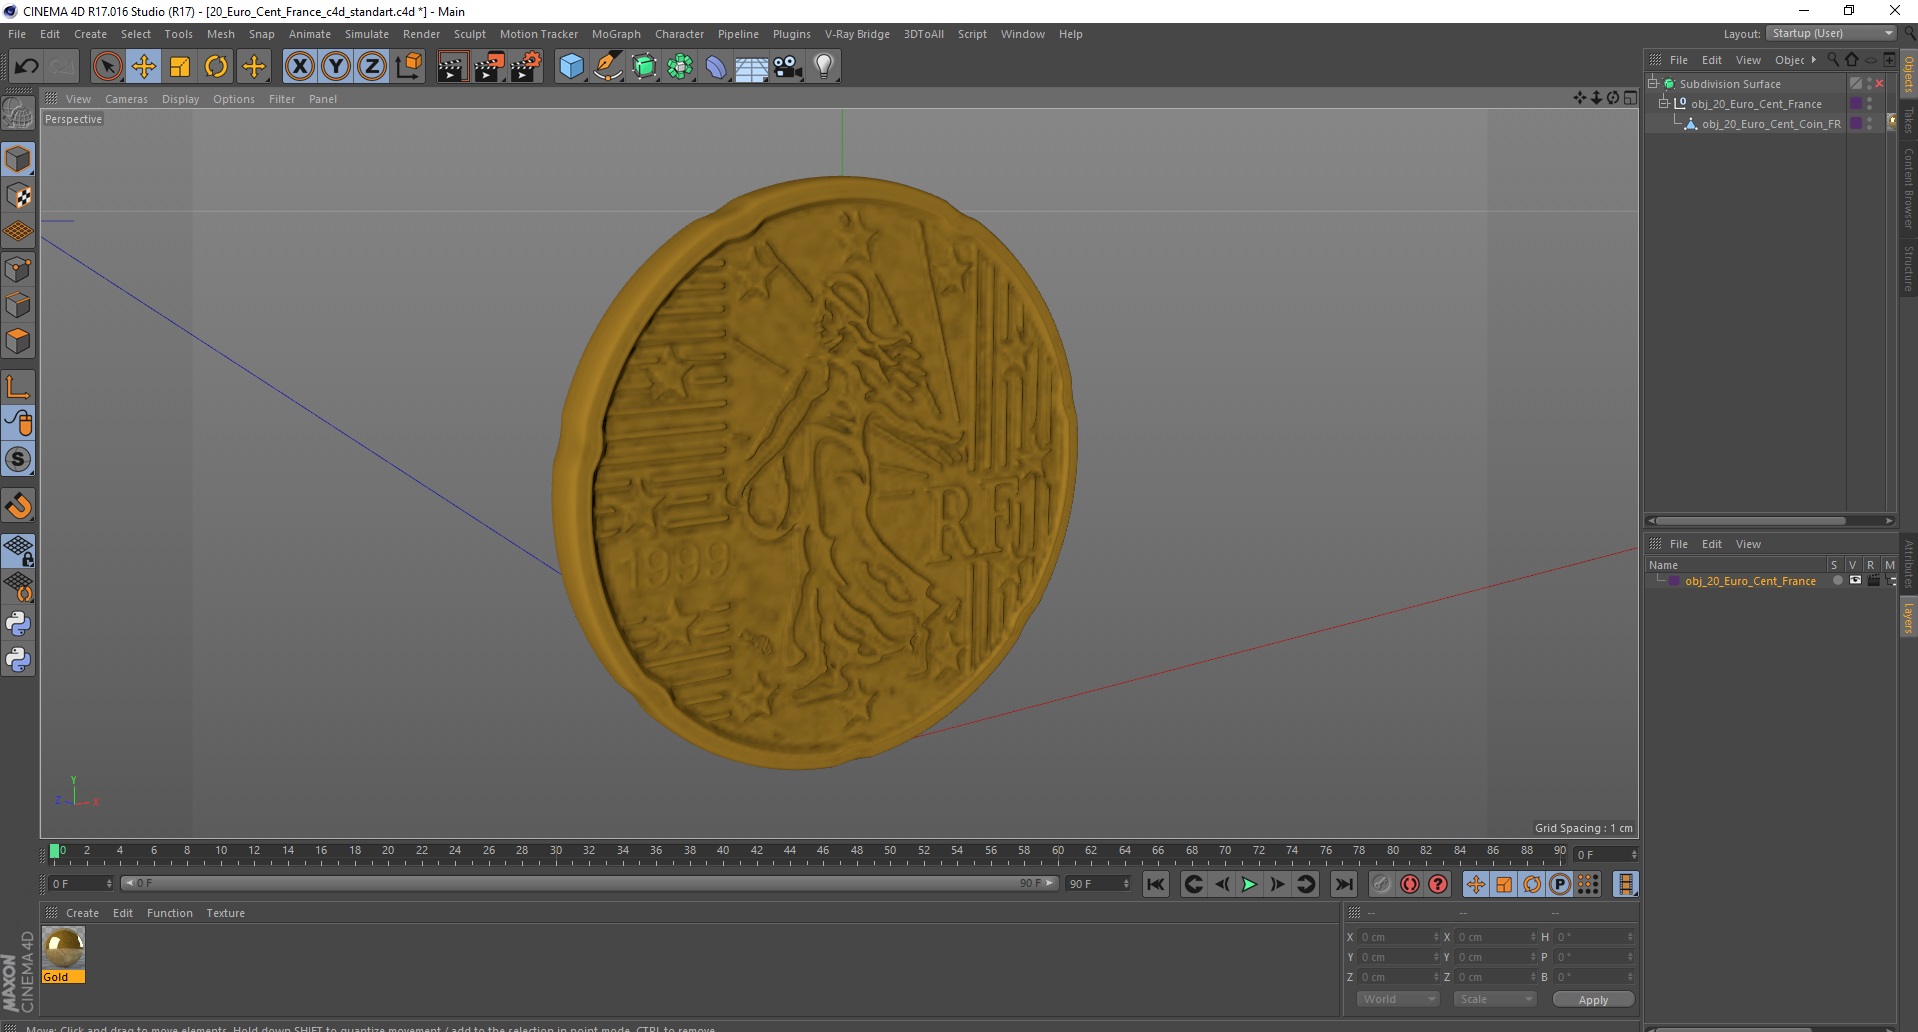Go to end of animation
Viewport: 1918px width, 1032px height.
(1343, 884)
